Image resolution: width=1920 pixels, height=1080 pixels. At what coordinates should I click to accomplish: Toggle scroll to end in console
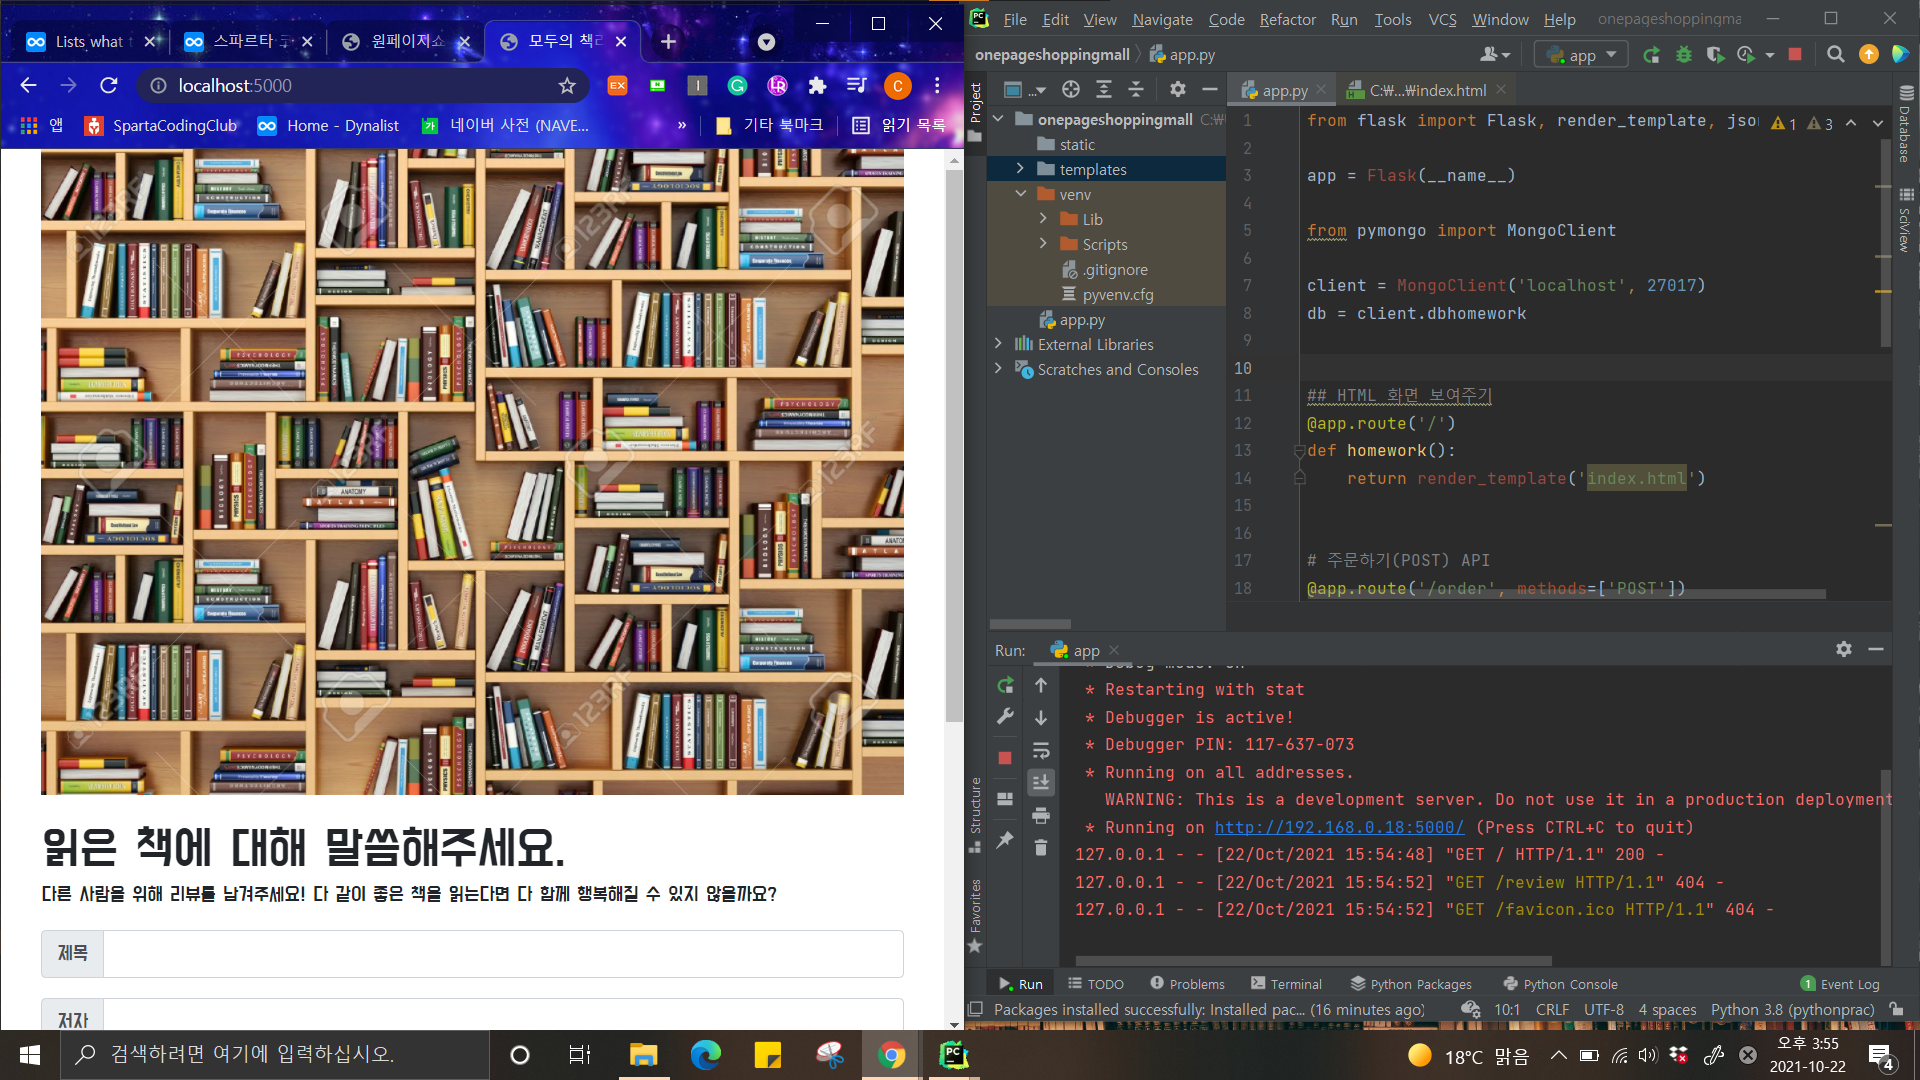pyautogui.click(x=1041, y=783)
